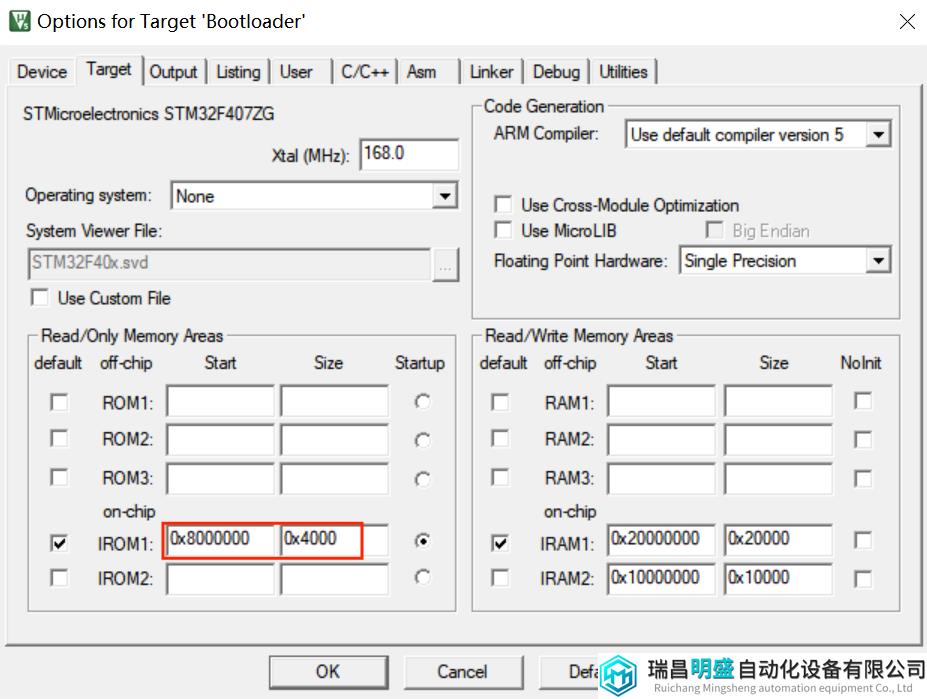This screenshot has height=699, width=927.
Task: Select the ROM1 Startup radio button
Action: click(422, 402)
